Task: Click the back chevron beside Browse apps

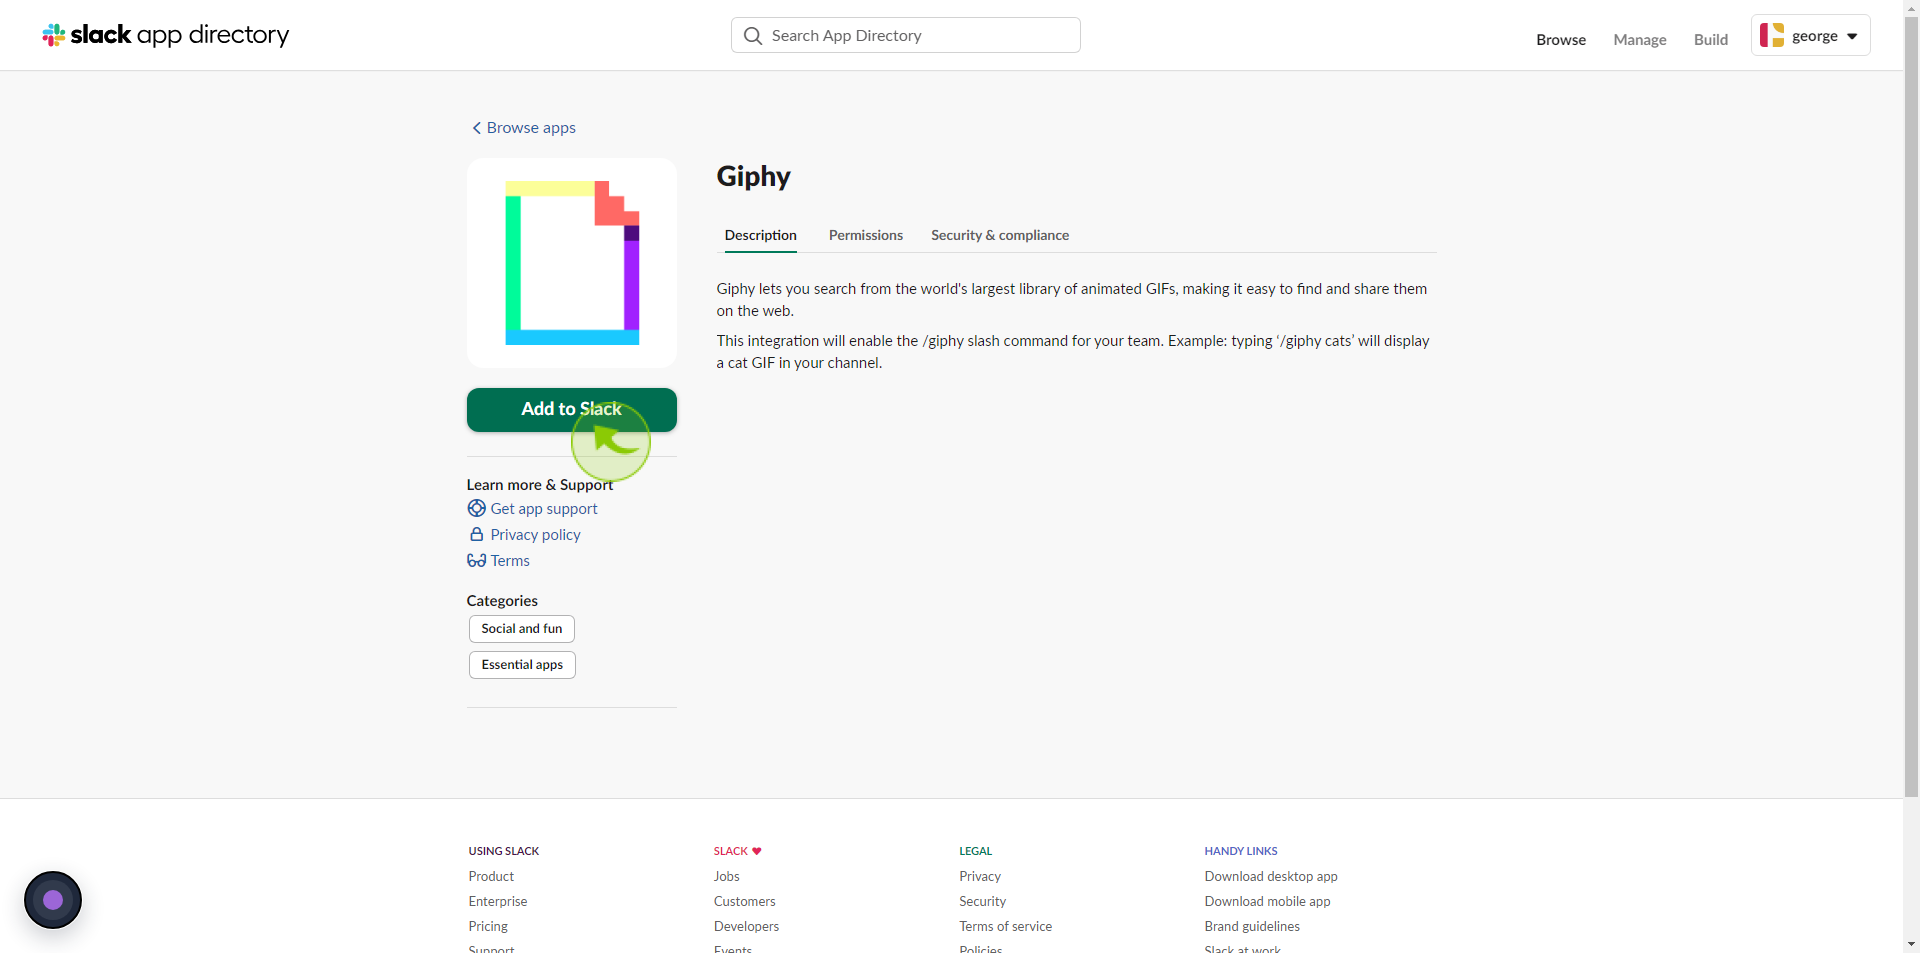Action: pyautogui.click(x=476, y=128)
